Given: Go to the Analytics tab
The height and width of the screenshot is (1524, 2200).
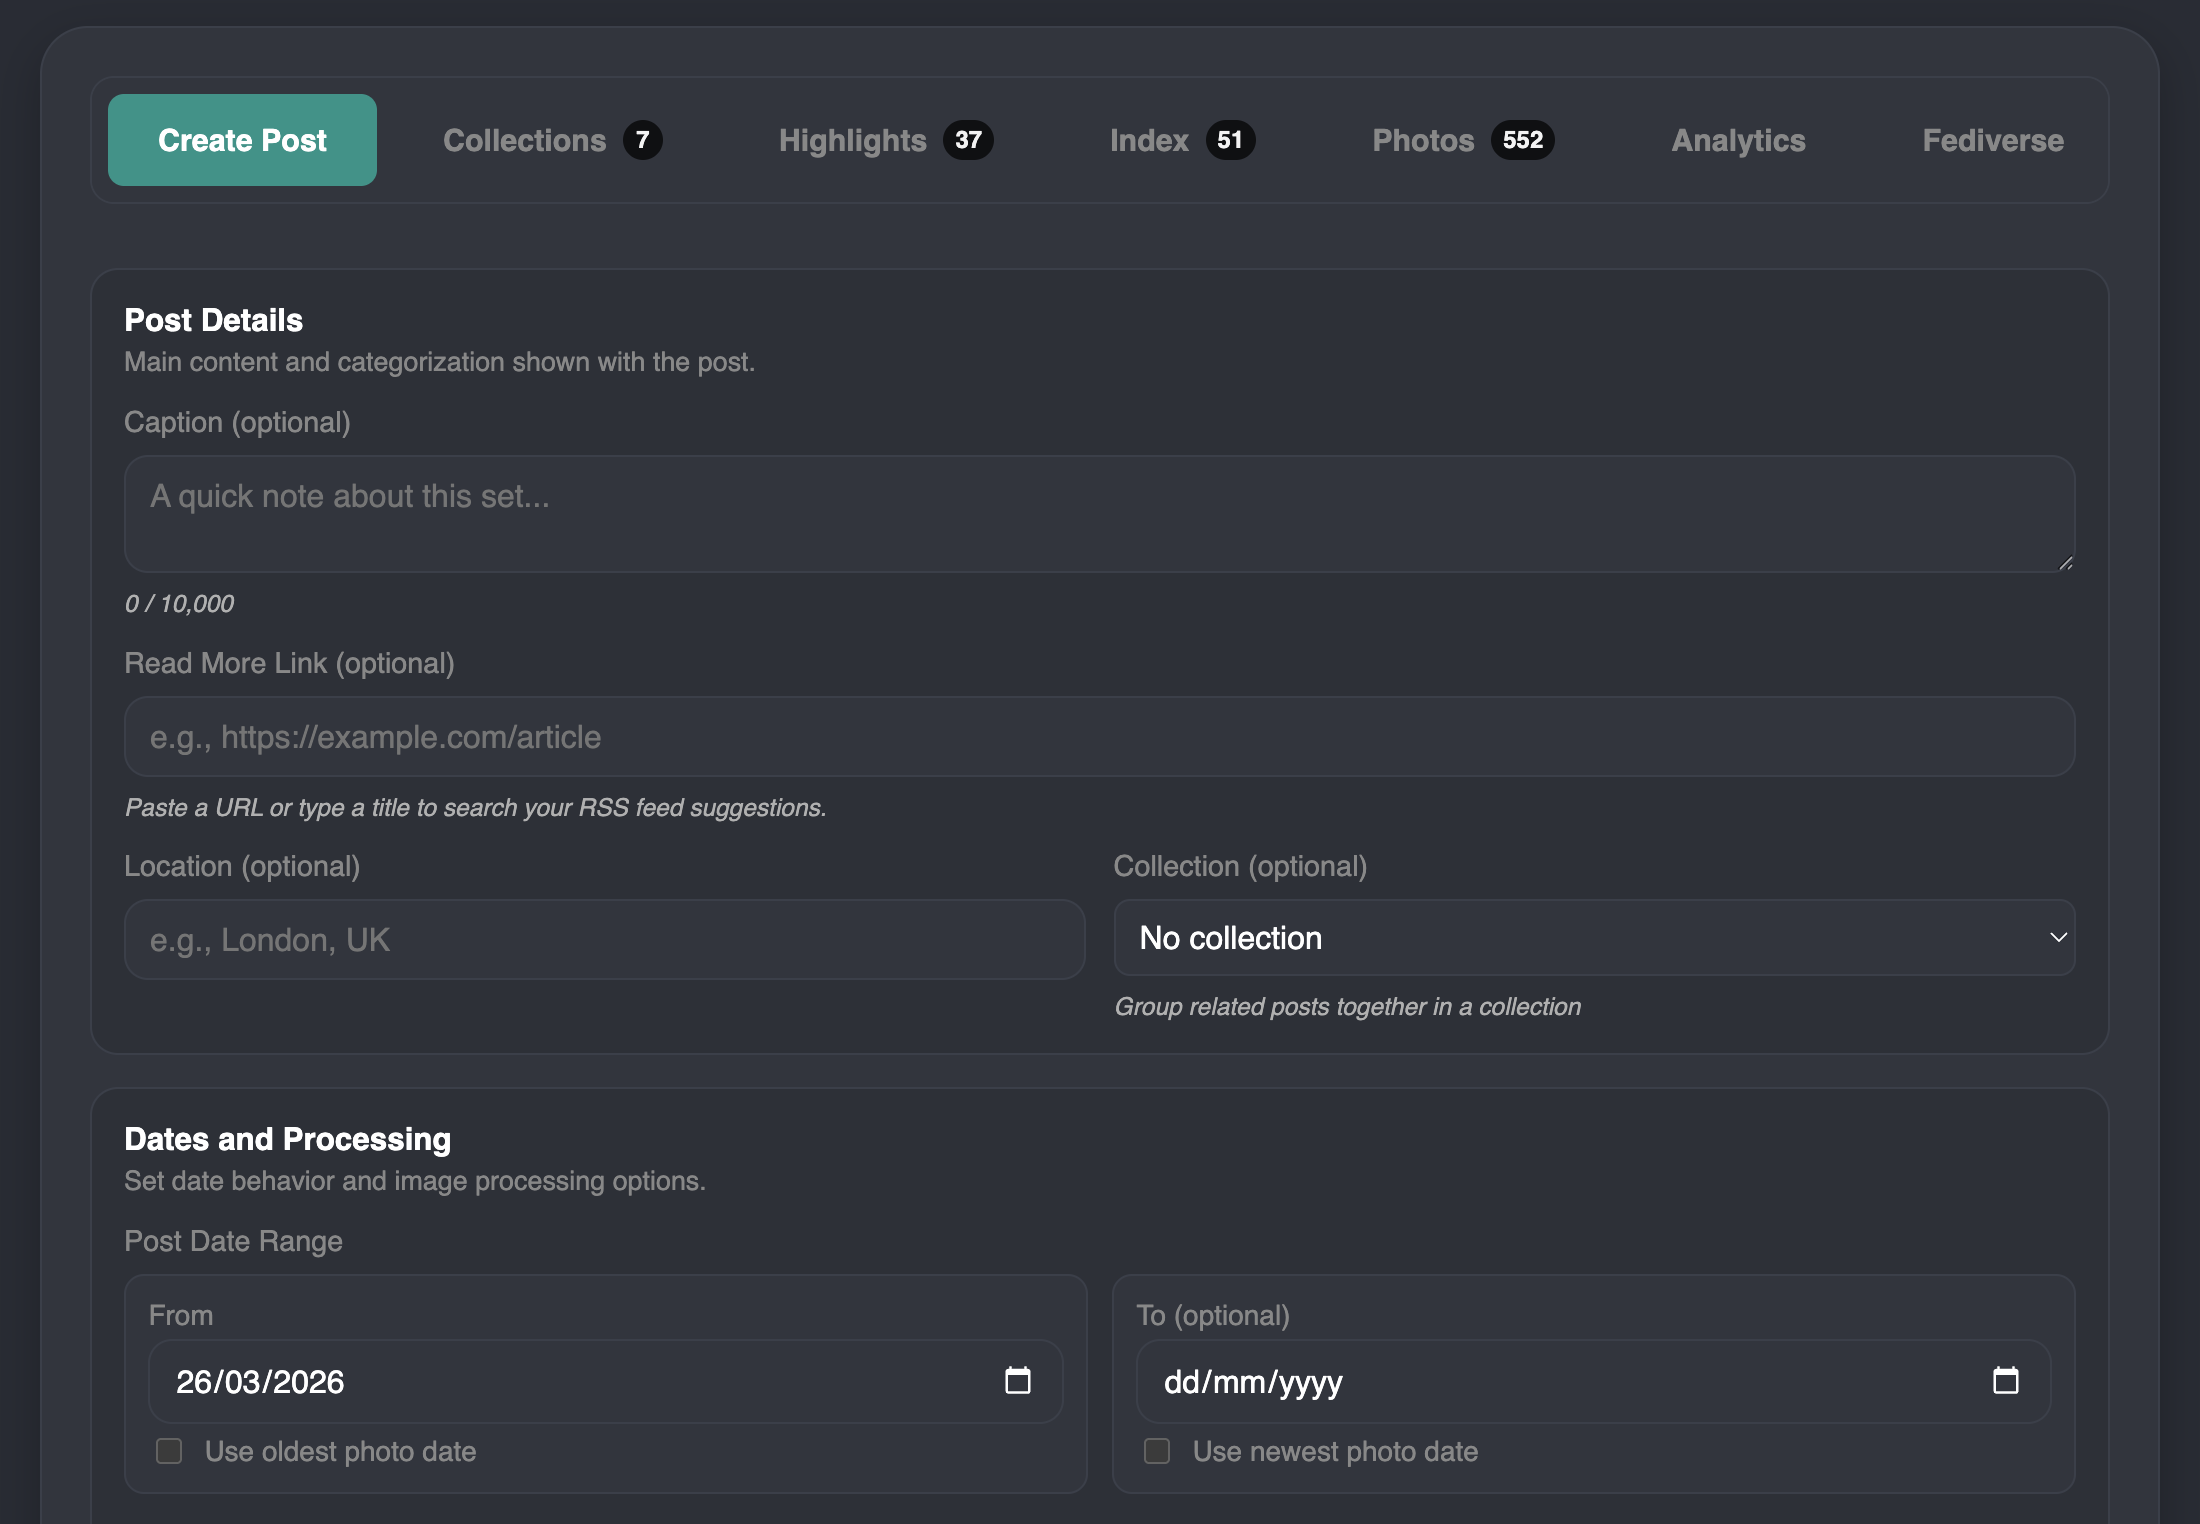Looking at the screenshot, I should tap(1738, 140).
